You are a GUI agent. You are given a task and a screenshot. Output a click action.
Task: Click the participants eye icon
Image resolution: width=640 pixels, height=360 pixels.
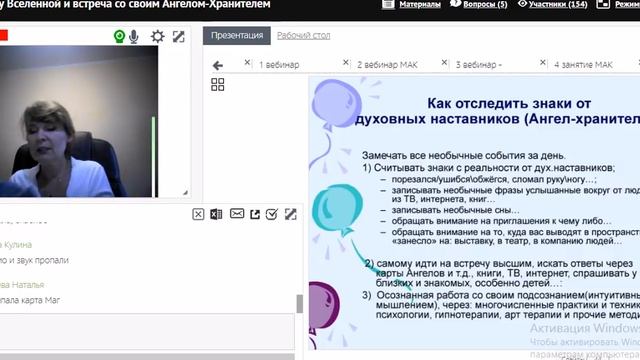coord(522,4)
